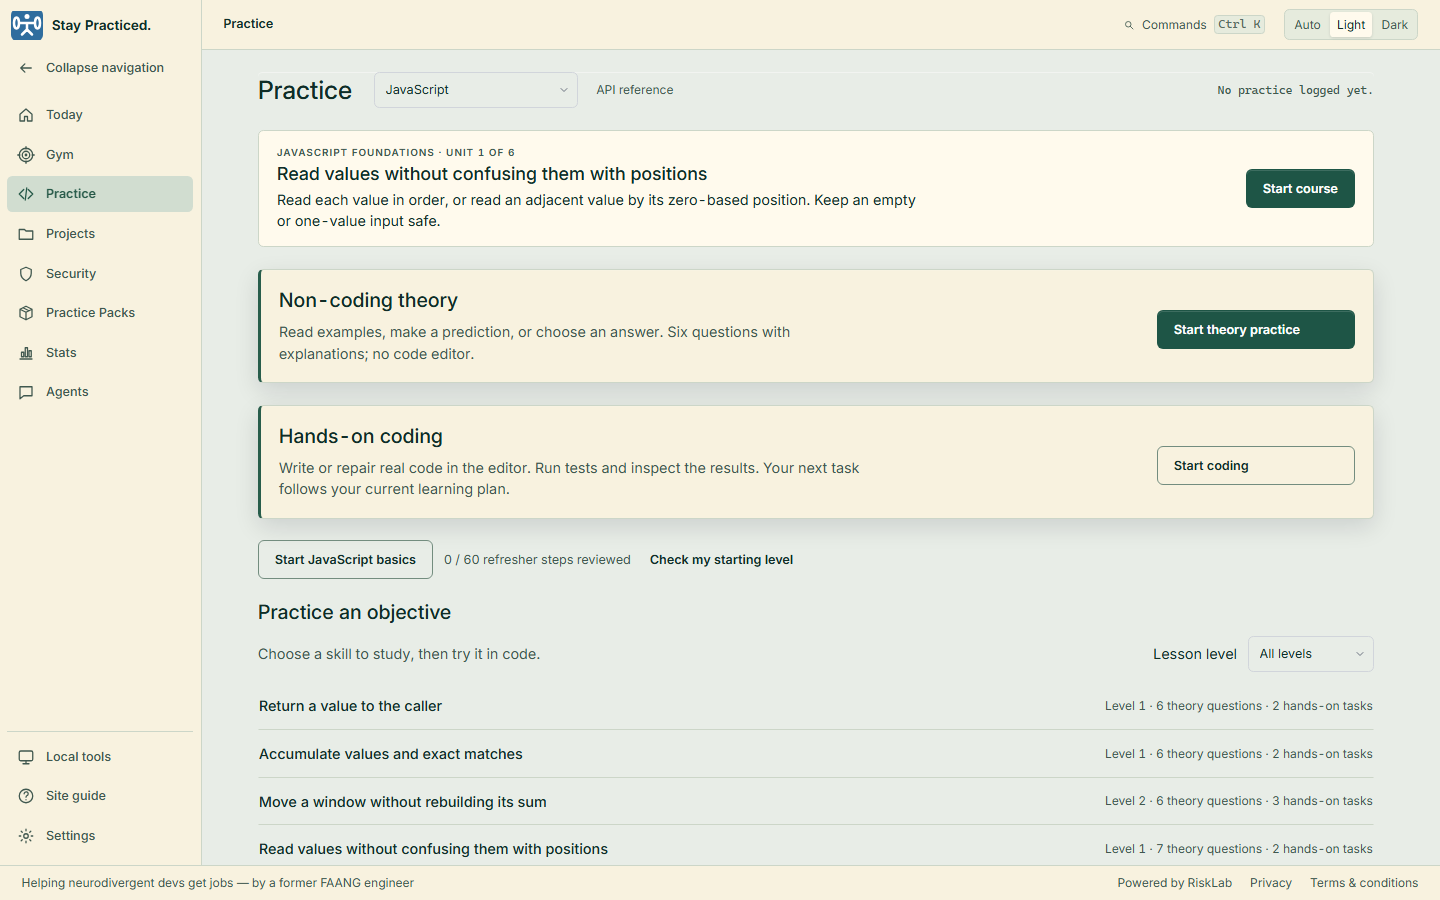Open the Commands palette search
This screenshot has height=900, width=1440.
[x=1194, y=25]
